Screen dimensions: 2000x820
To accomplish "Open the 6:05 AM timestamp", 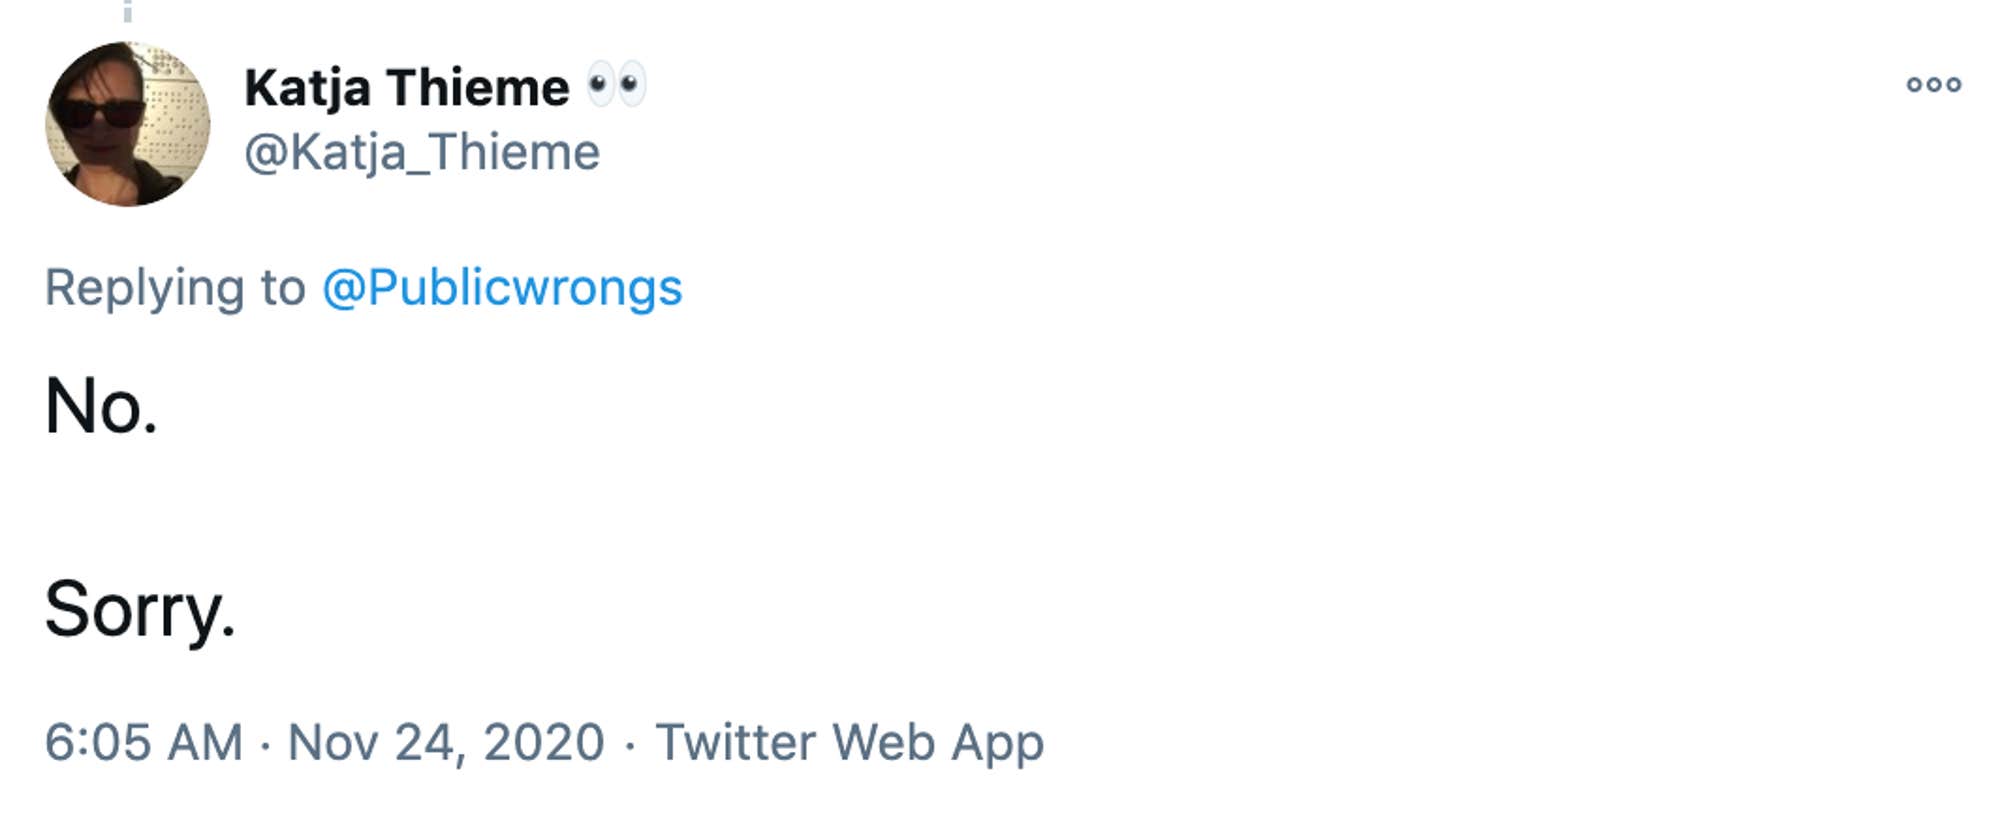I will (x=144, y=743).
